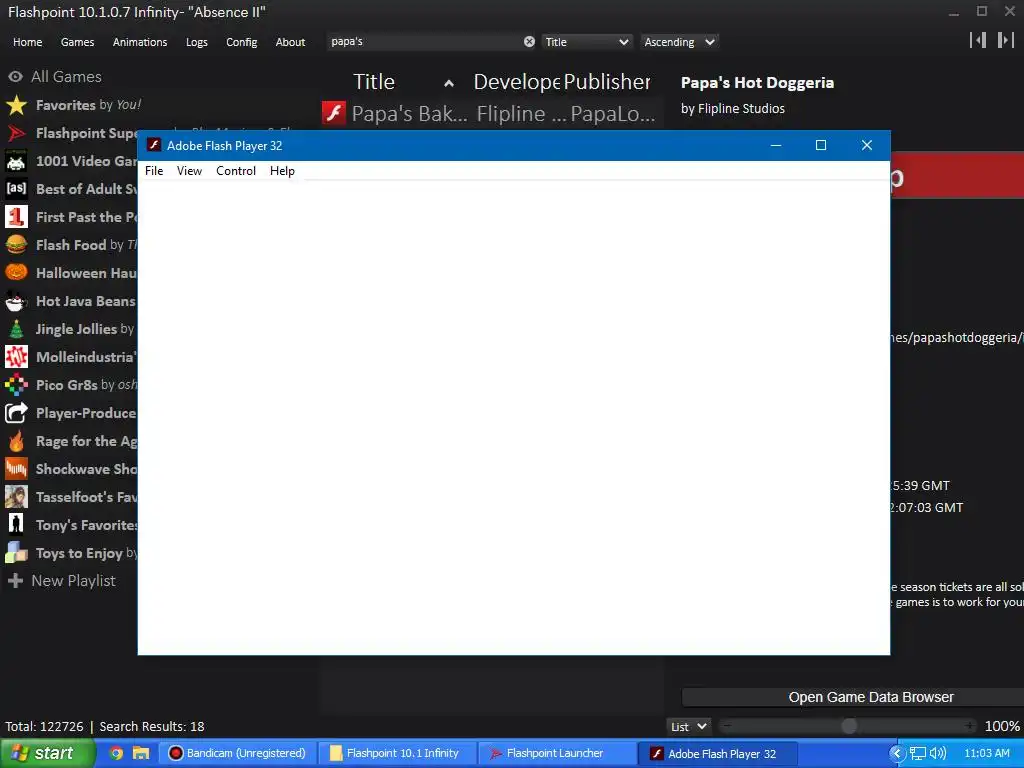The width and height of the screenshot is (1024, 768).
Task: Click the Flash icon beside Papa's Bak... row
Action: [334, 113]
